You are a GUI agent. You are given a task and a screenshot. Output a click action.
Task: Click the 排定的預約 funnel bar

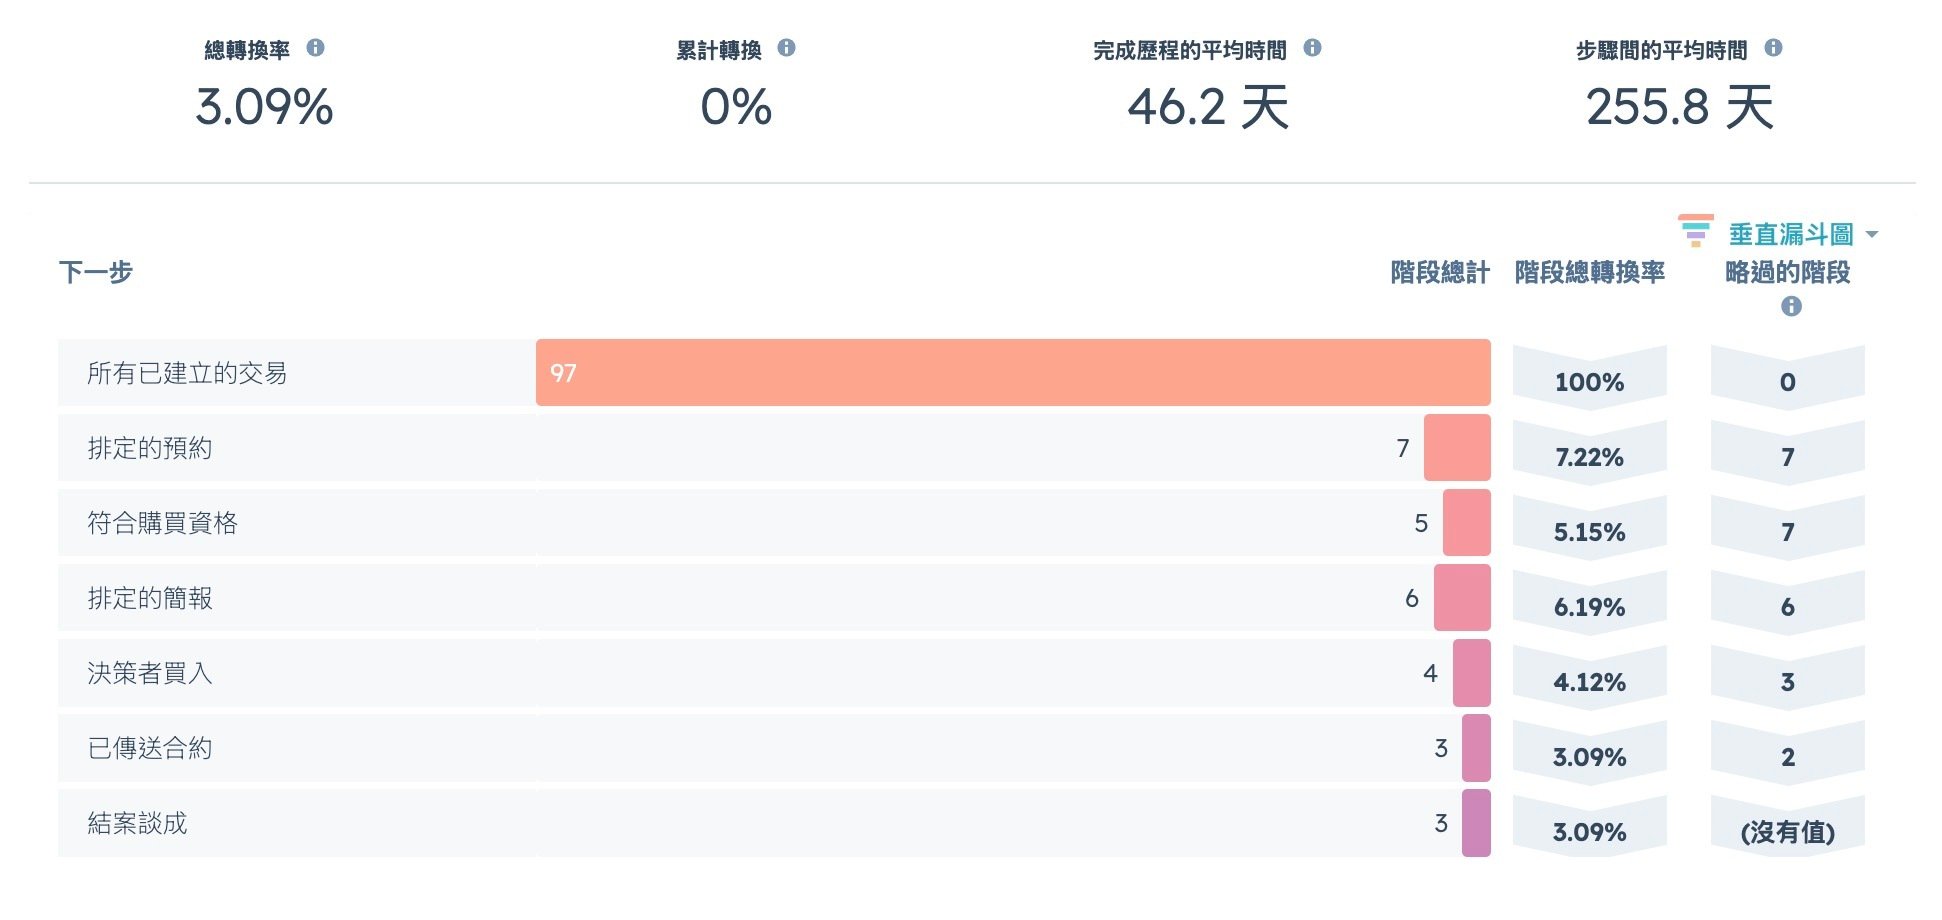[x=1457, y=448]
